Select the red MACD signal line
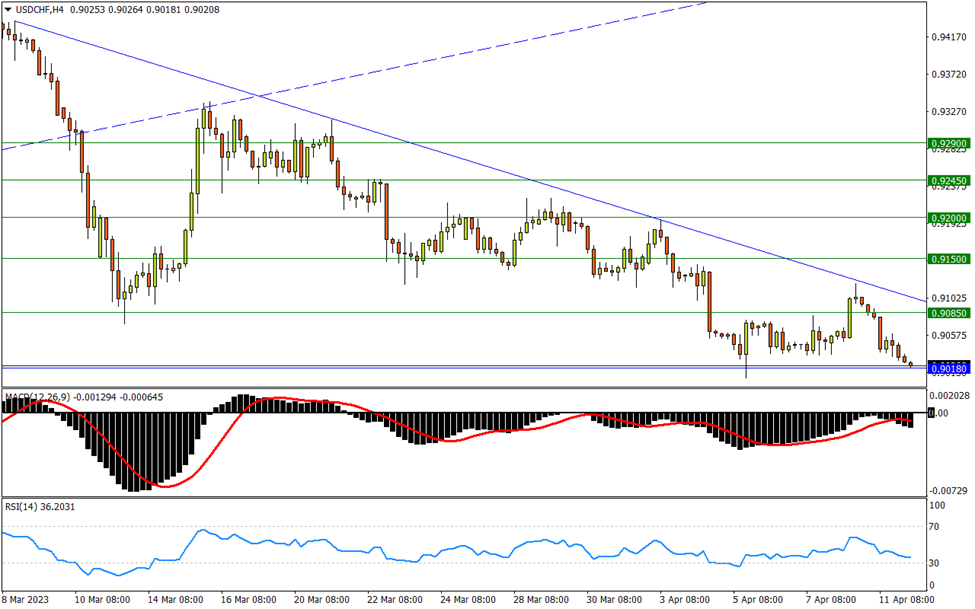The width and height of the screenshot is (975, 609). point(160,485)
